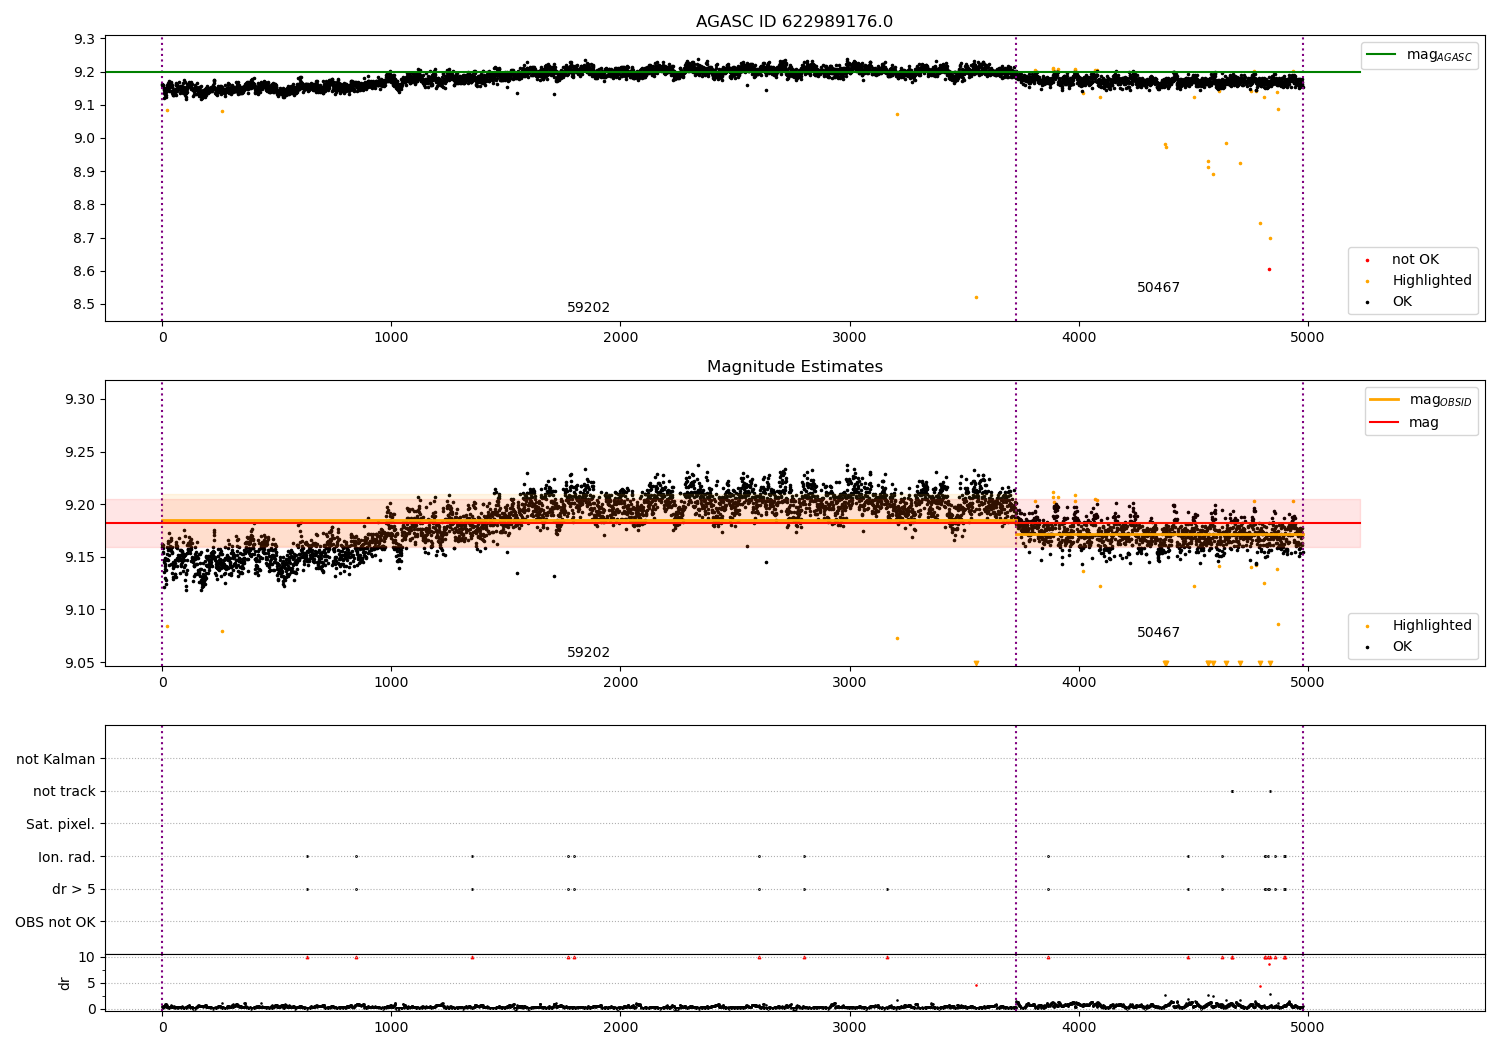1500x1050 pixels.
Task: Click the "9.30" y-tick on the middle plot
Action: (x=80, y=400)
